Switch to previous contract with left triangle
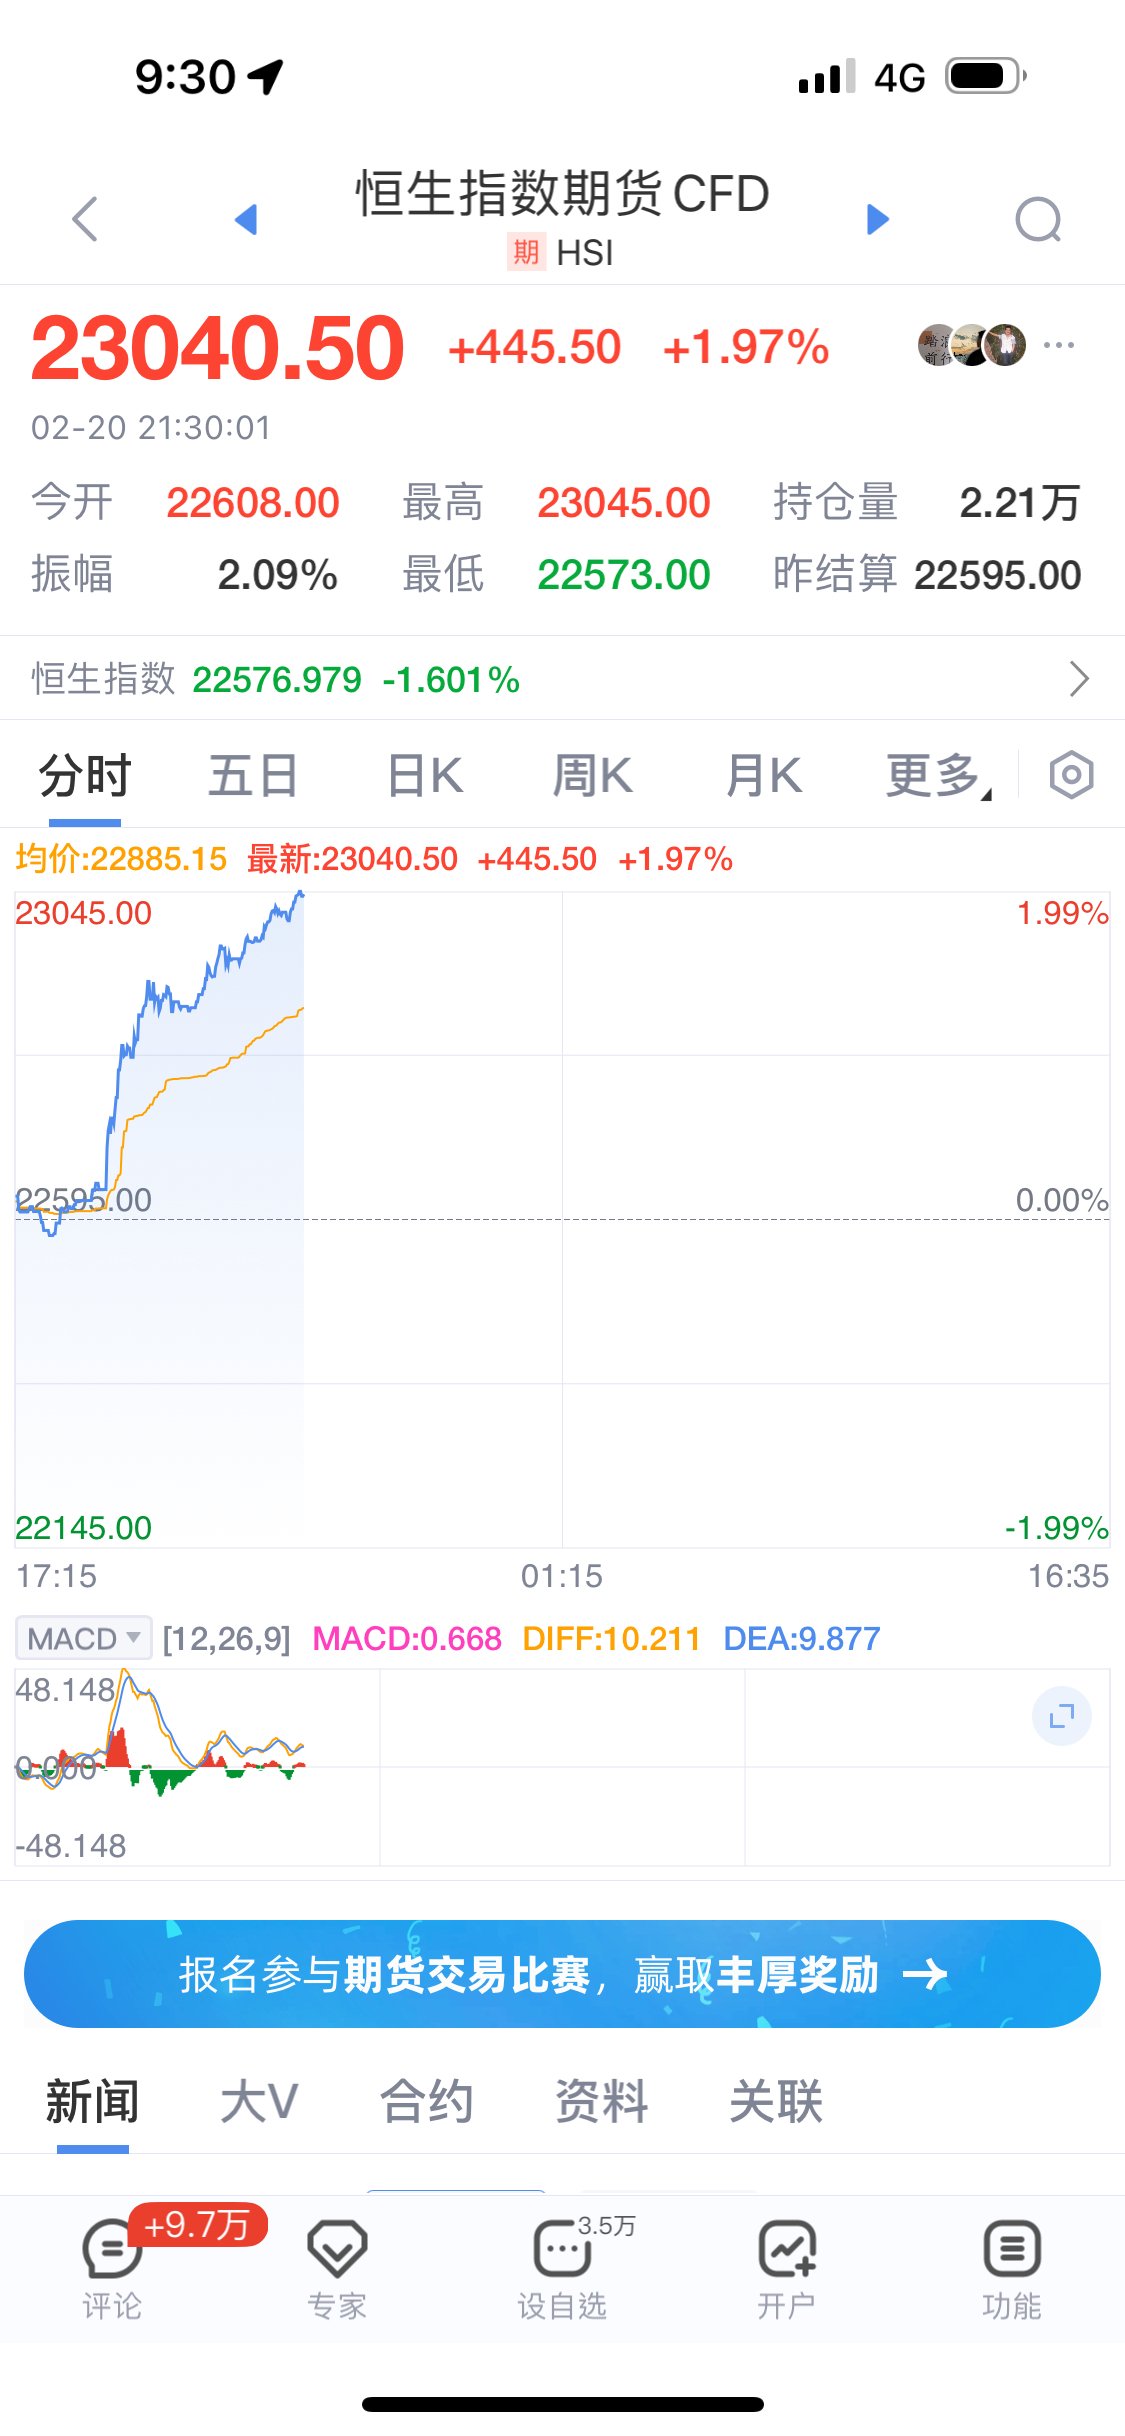Image resolution: width=1125 pixels, height=2436 pixels. click(x=246, y=219)
